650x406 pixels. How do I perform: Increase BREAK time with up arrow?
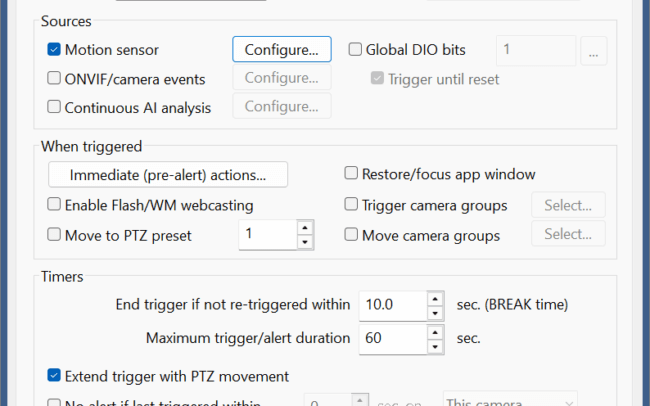(x=435, y=299)
